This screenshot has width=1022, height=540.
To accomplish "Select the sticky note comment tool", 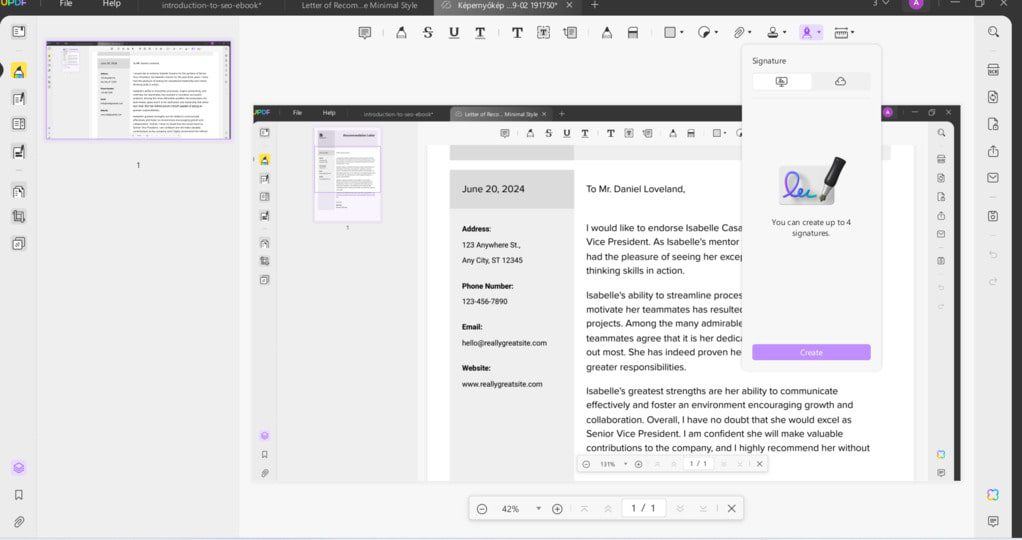I will pyautogui.click(x=365, y=32).
